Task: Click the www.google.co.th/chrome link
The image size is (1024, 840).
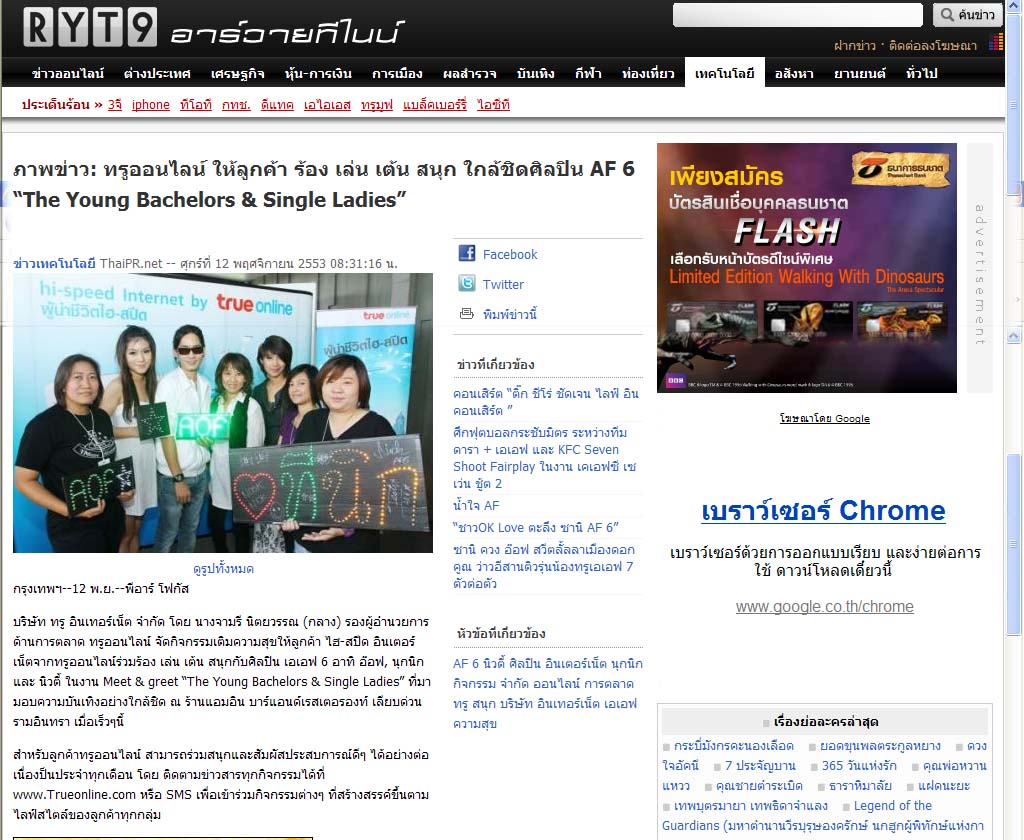Action: [x=824, y=606]
